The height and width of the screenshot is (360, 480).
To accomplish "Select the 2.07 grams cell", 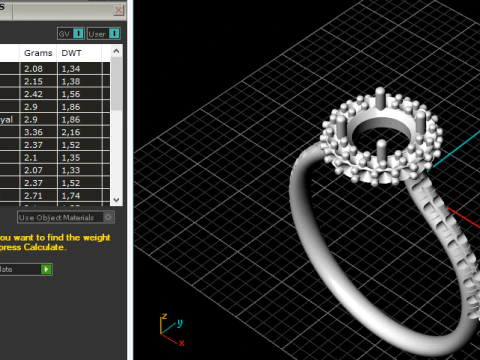I will click(38, 170).
